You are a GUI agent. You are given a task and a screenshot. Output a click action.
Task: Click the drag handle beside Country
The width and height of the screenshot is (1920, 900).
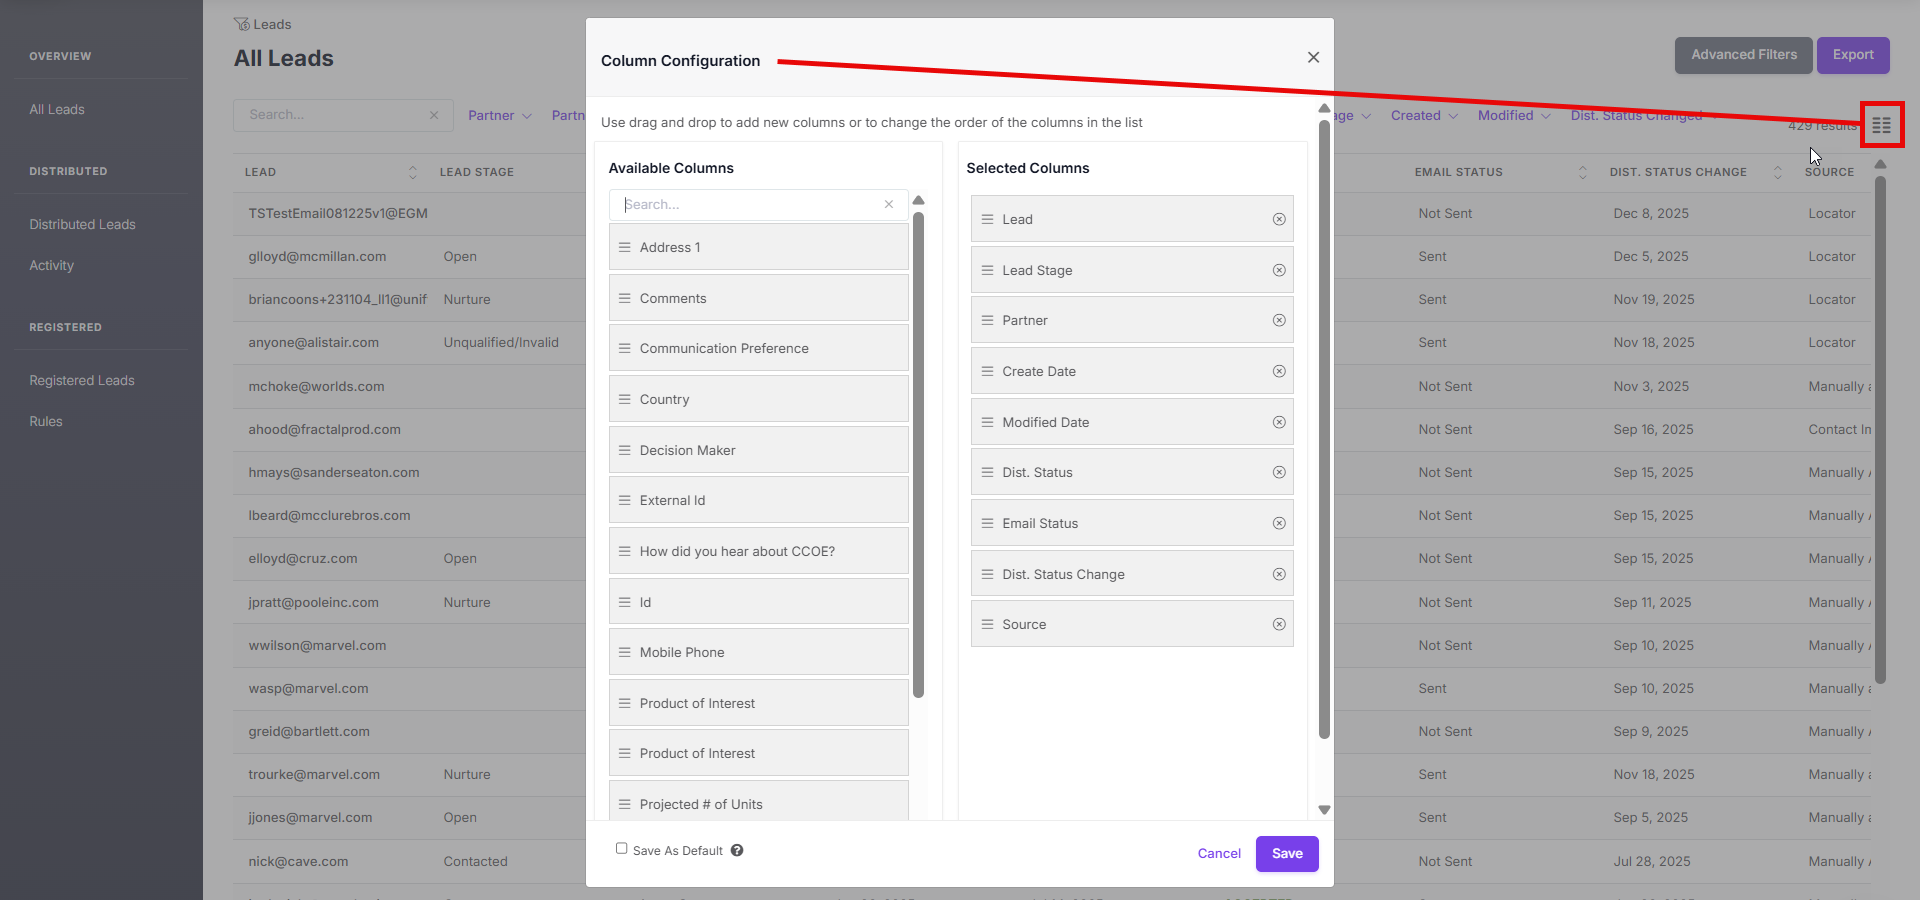[624, 398]
